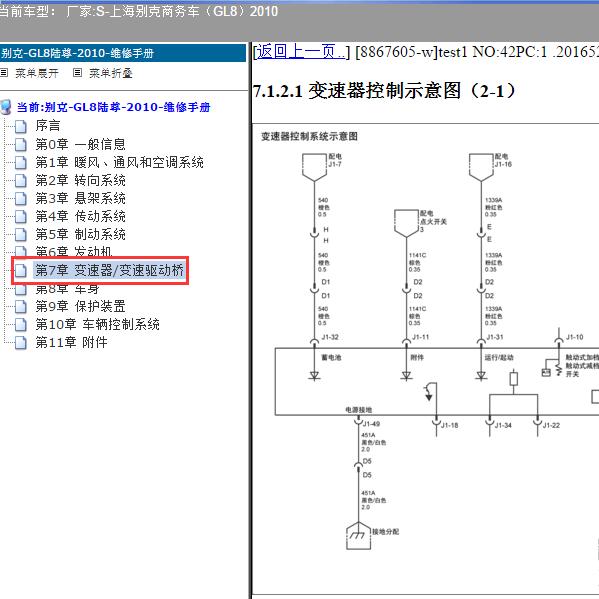Click the 菜单展开 list icon
The width and height of the screenshot is (599, 599).
coord(4,73)
